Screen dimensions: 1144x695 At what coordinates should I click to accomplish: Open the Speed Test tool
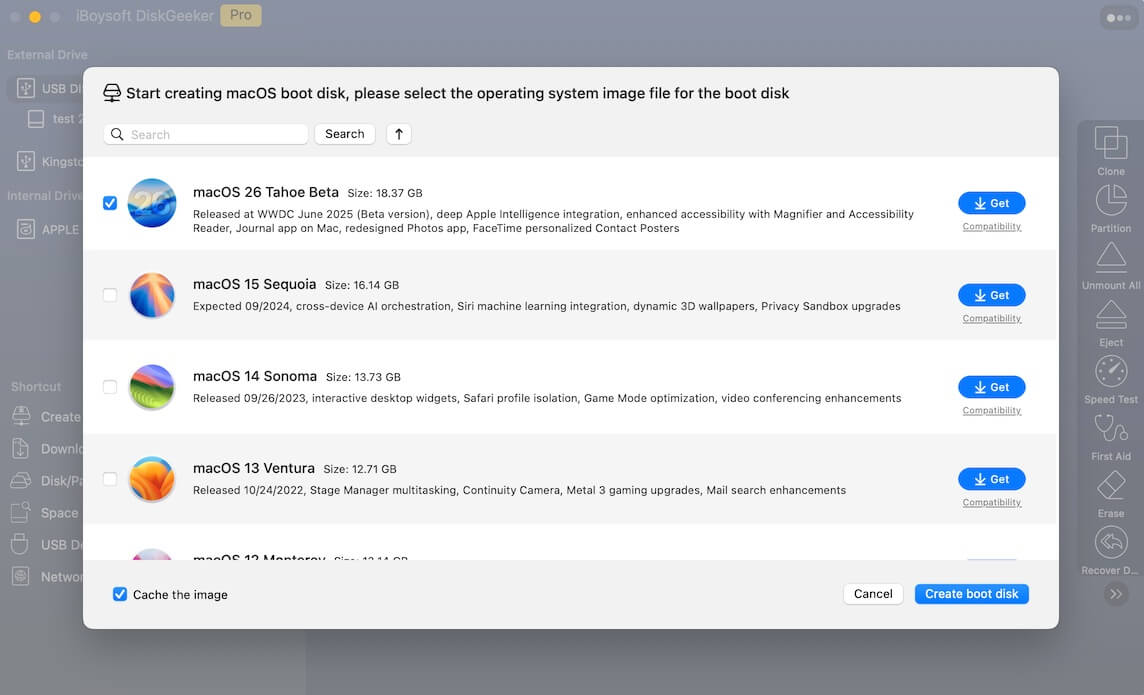click(x=1111, y=371)
